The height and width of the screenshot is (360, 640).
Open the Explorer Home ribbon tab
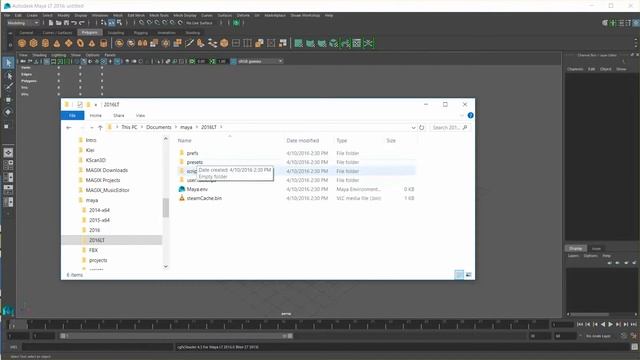click(x=96, y=116)
